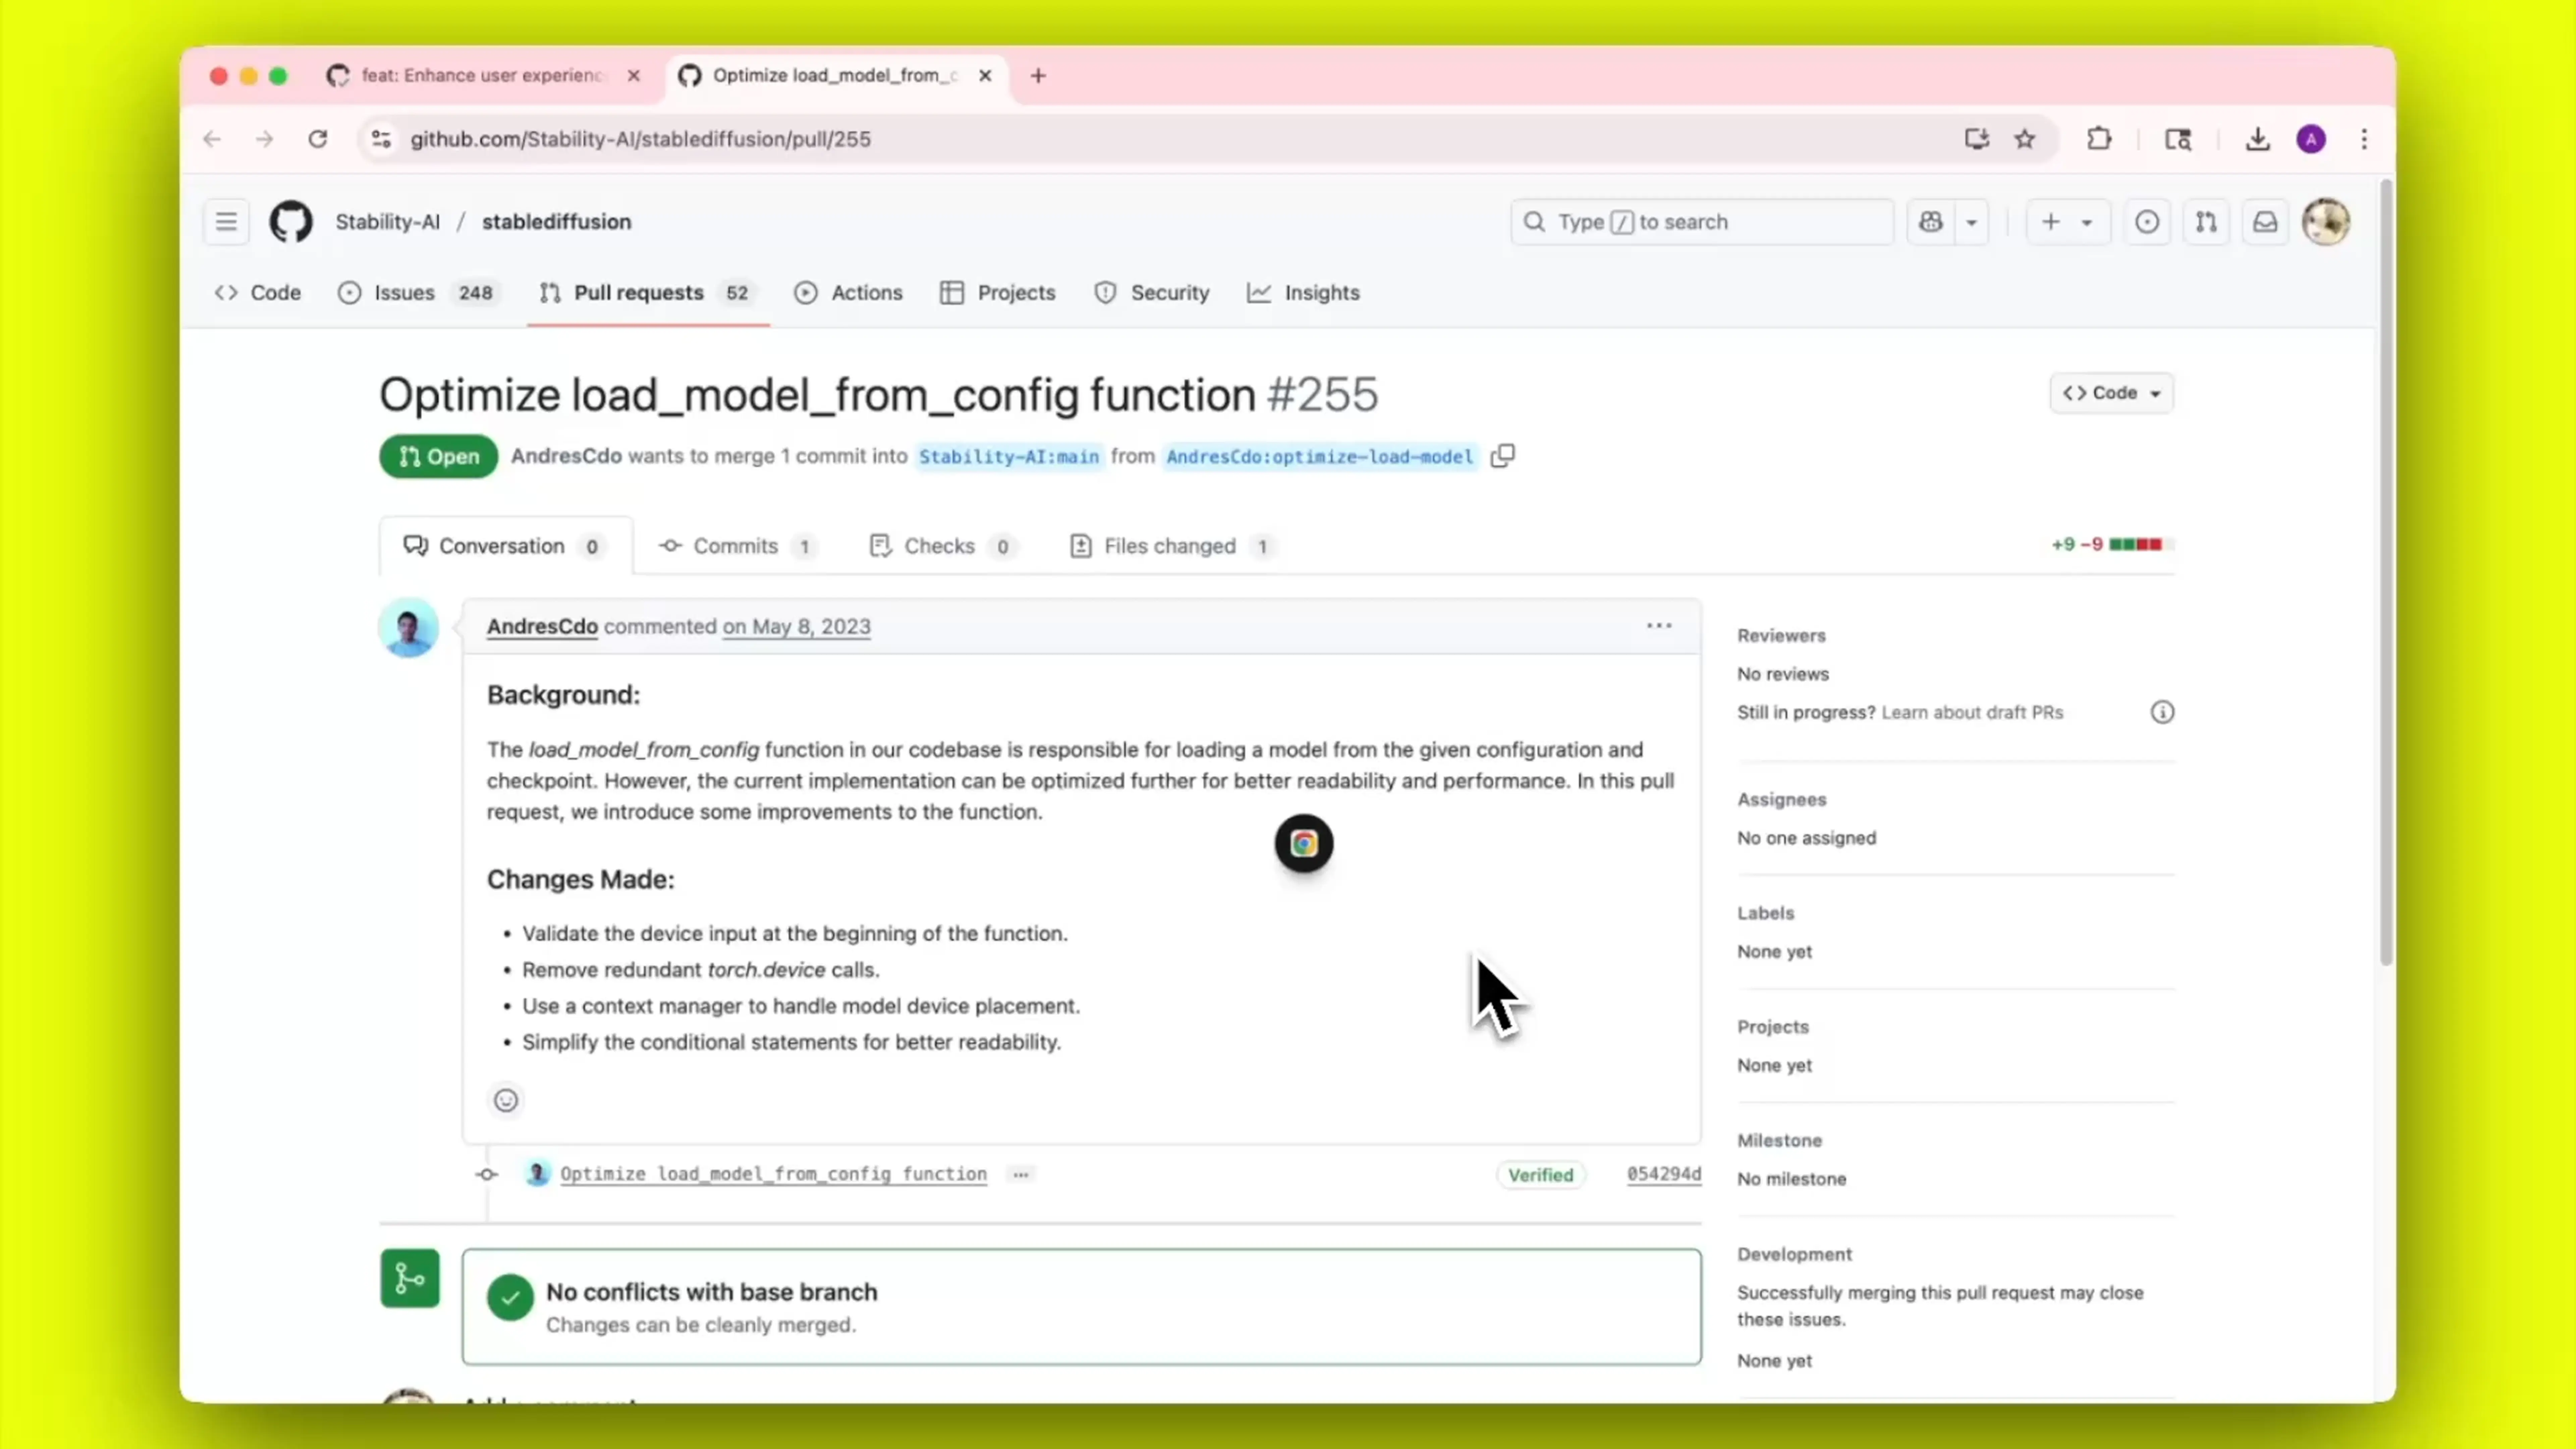Click author name AndresCdo in merge line
2576x1449 pixels.
(x=566, y=456)
